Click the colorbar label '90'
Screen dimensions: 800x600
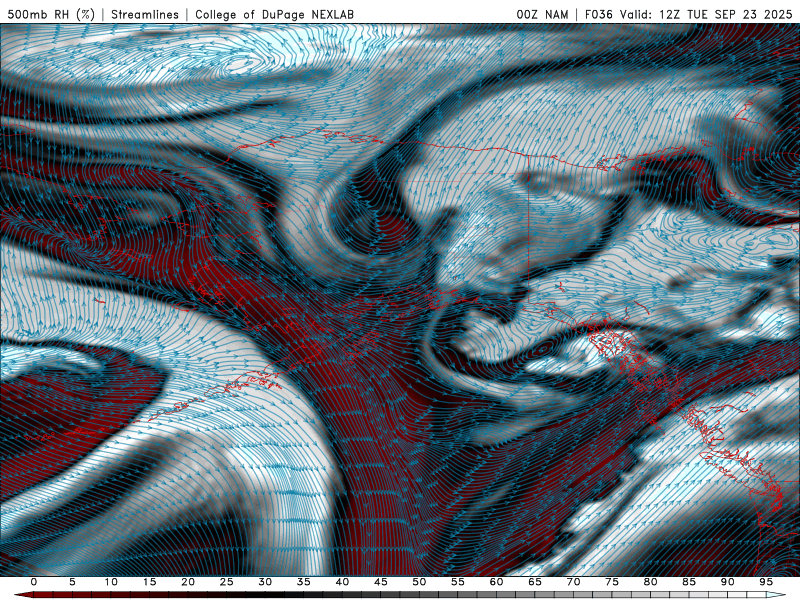[x=728, y=582]
